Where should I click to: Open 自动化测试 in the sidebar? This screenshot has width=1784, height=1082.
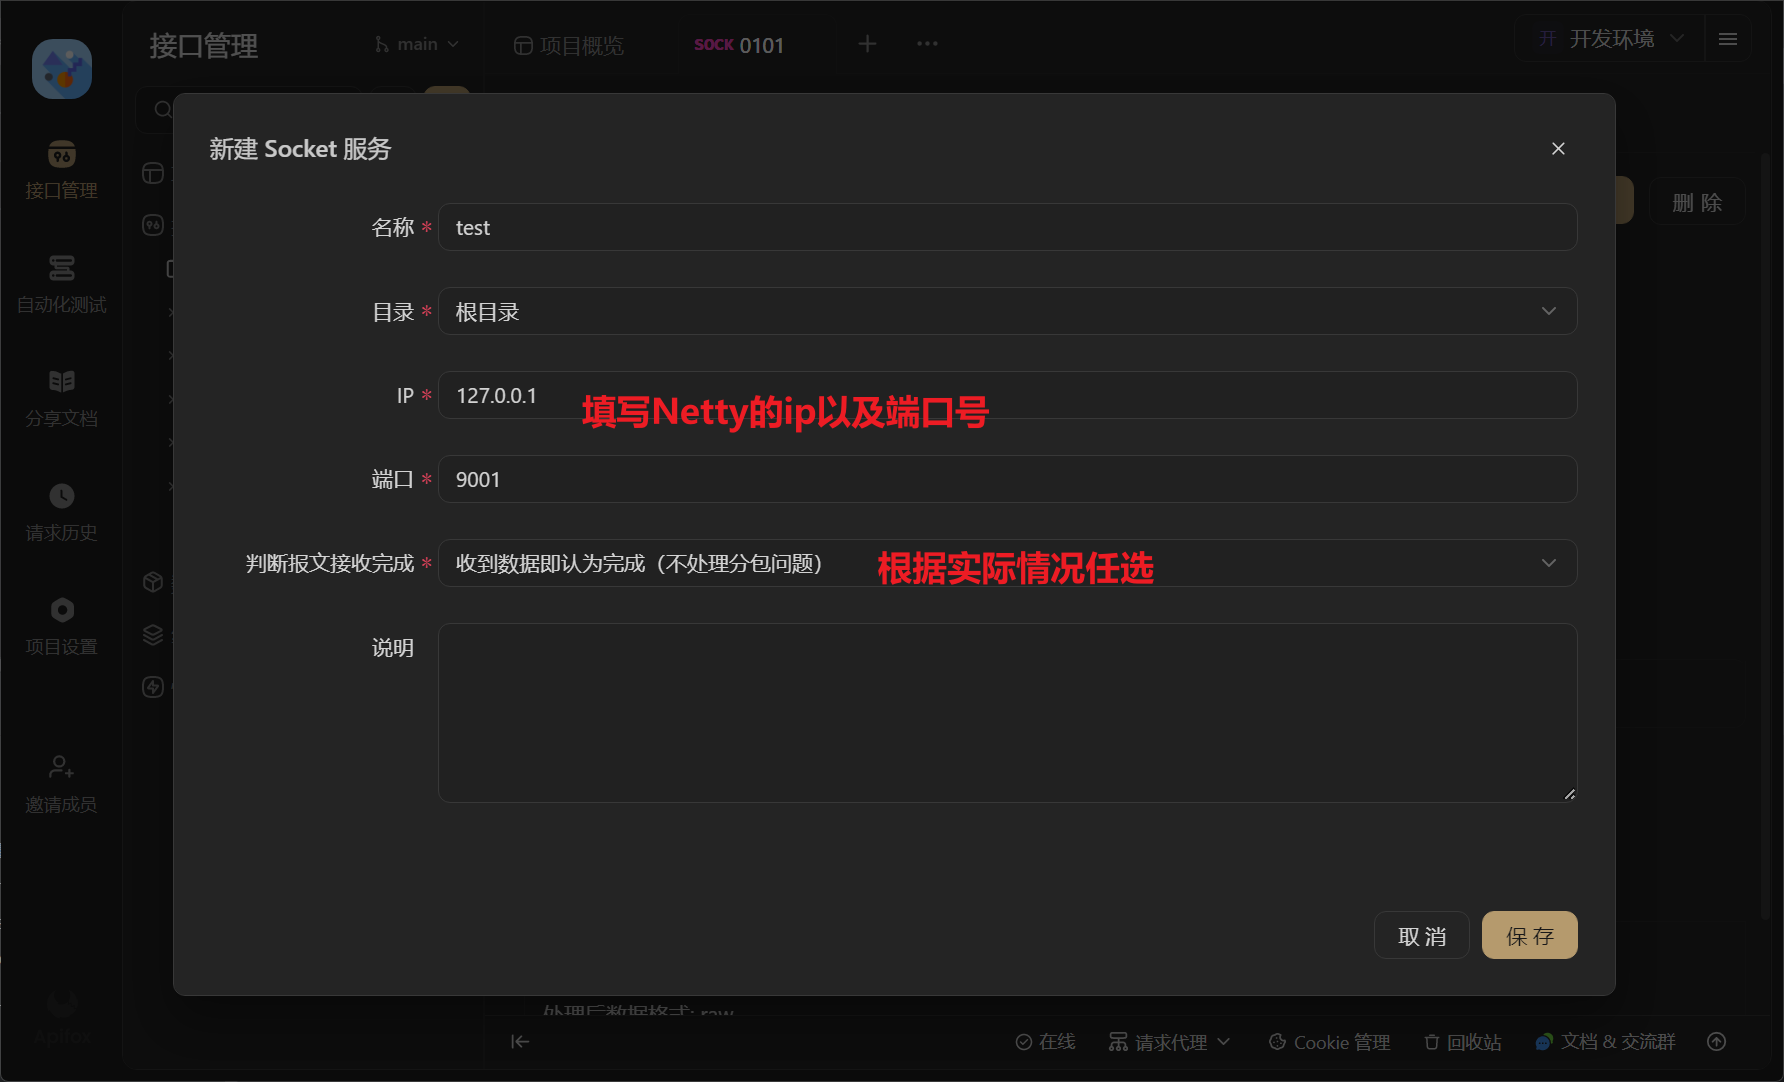click(61, 284)
